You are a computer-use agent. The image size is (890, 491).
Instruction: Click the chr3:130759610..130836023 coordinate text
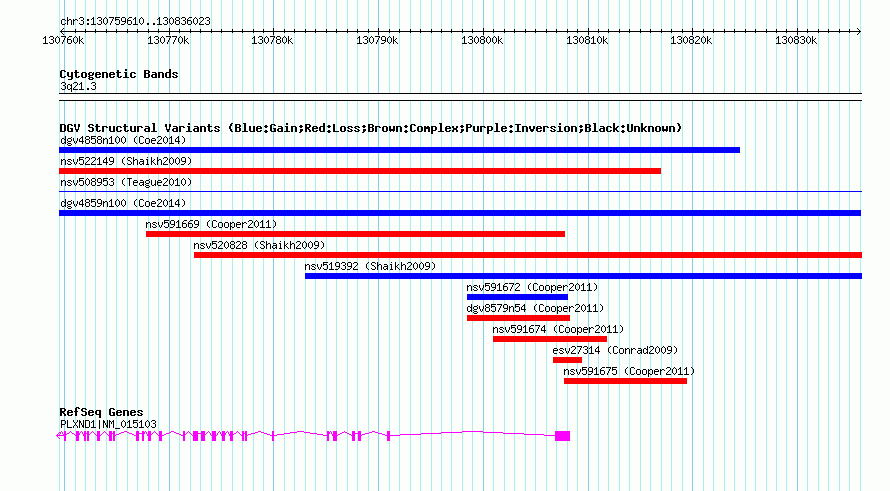tap(135, 21)
